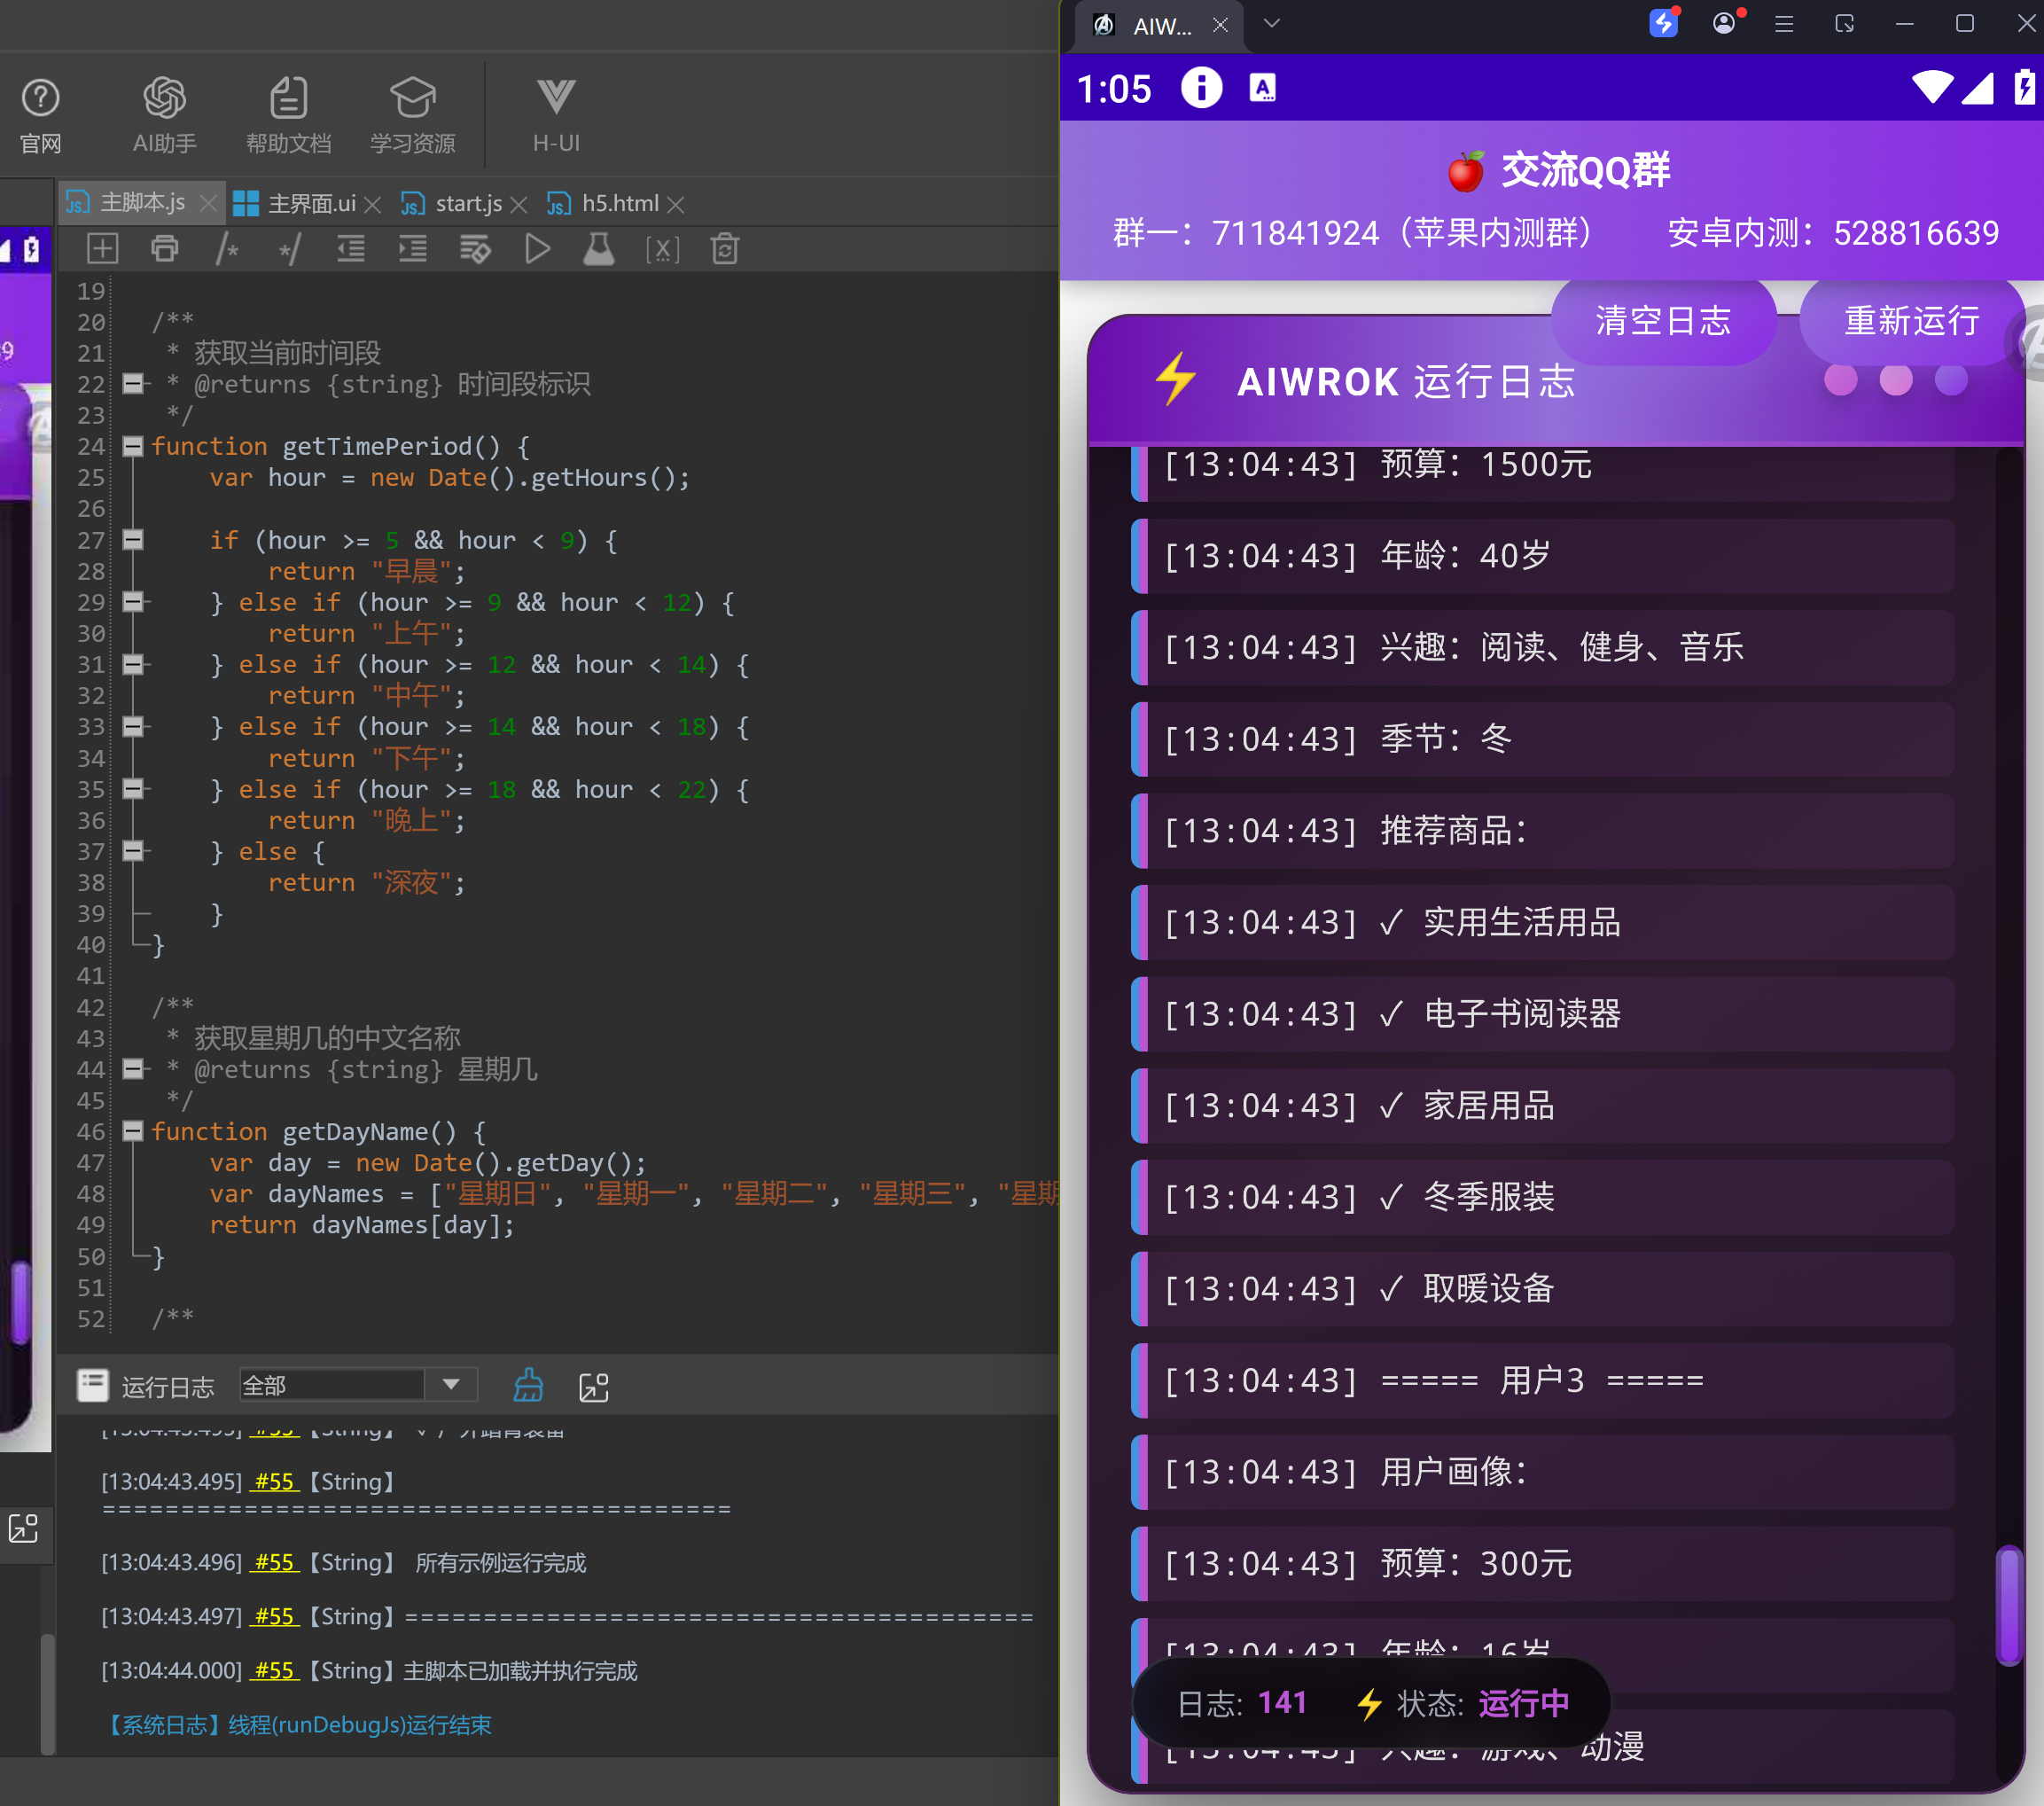
Task: Click the flask test icon
Action: tap(599, 248)
